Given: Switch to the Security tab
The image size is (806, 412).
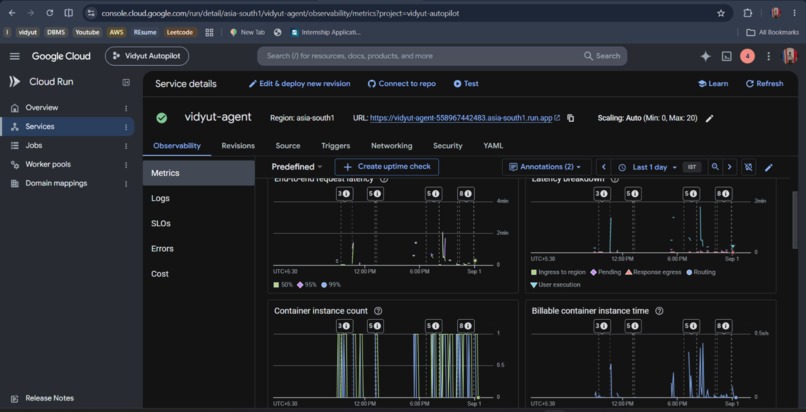Looking at the screenshot, I should pos(448,145).
